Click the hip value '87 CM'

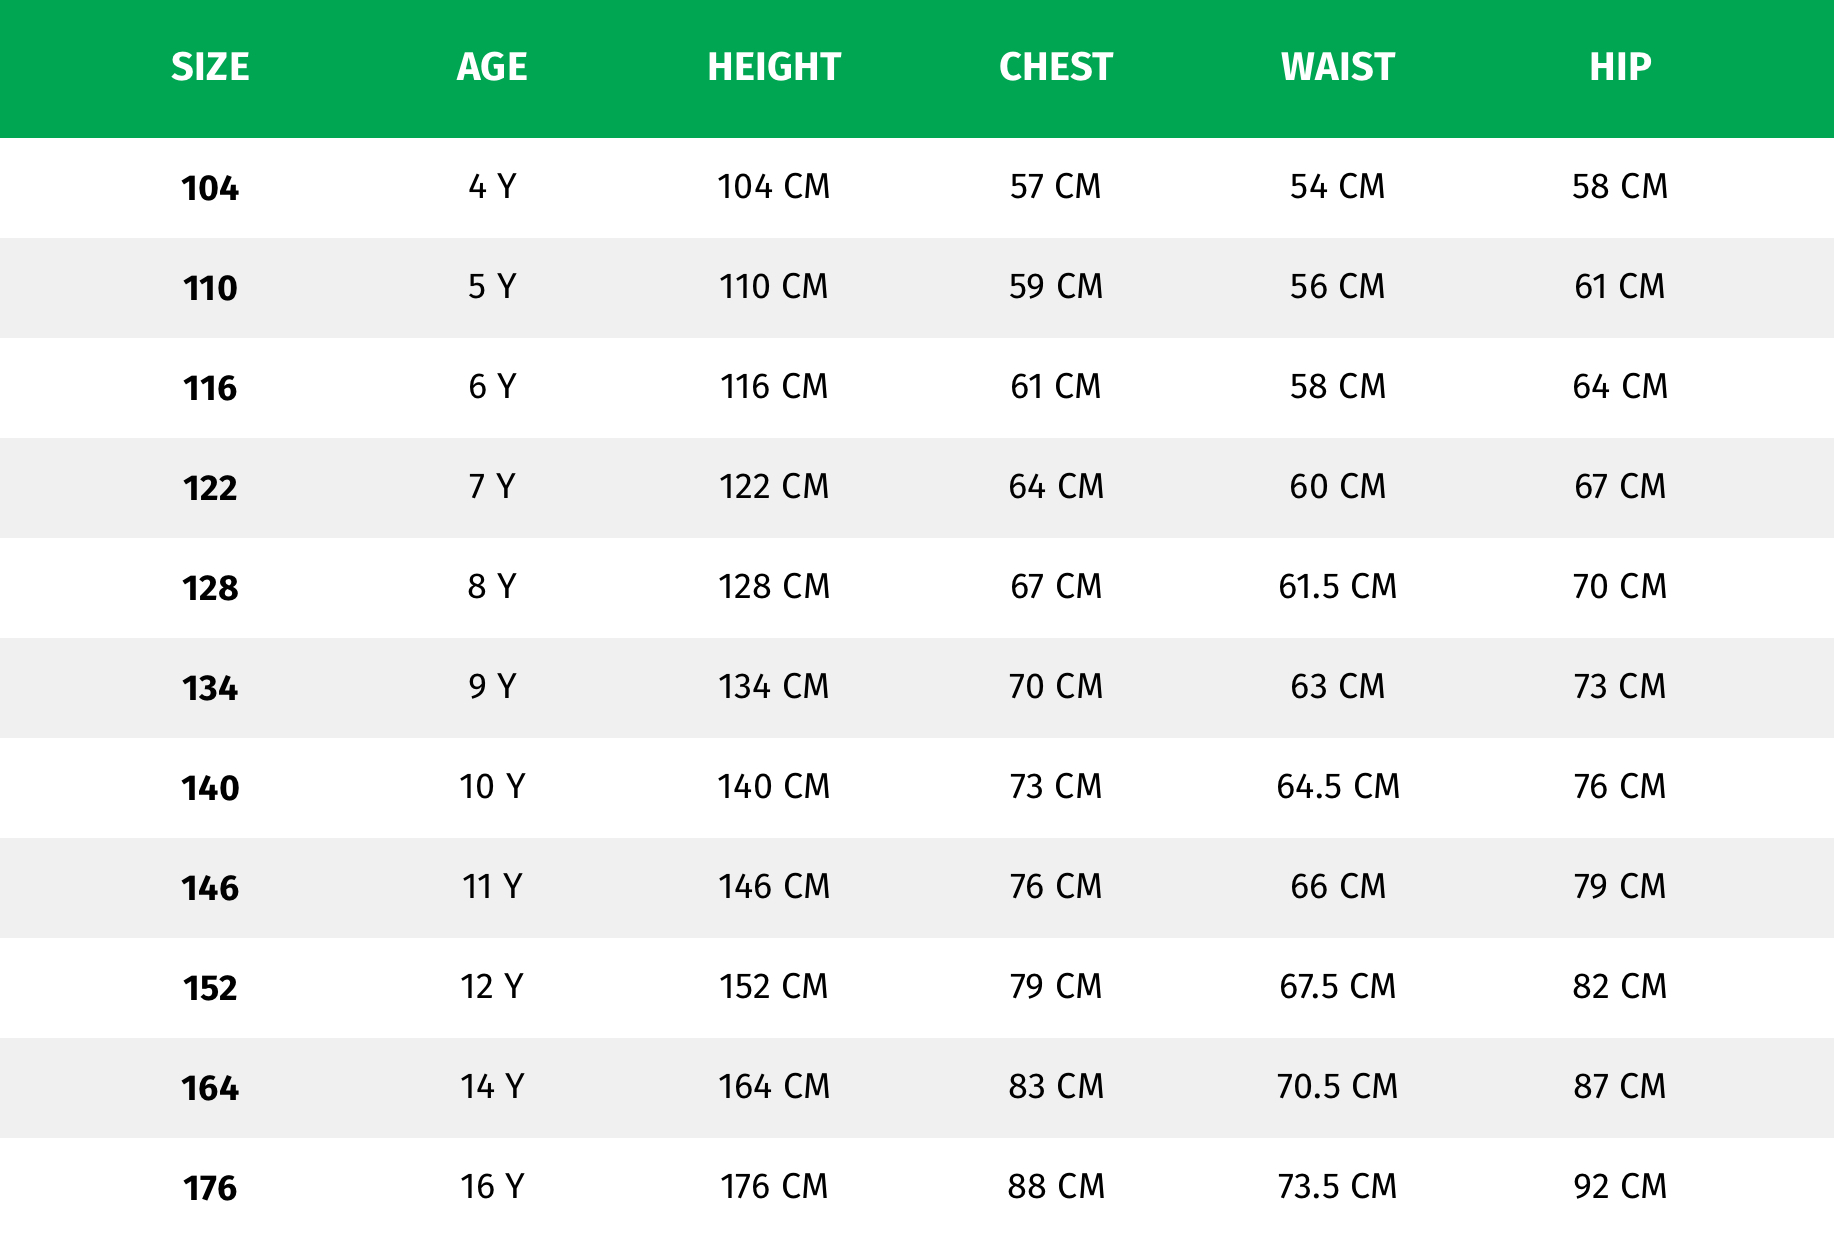(x=1620, y=1086)
